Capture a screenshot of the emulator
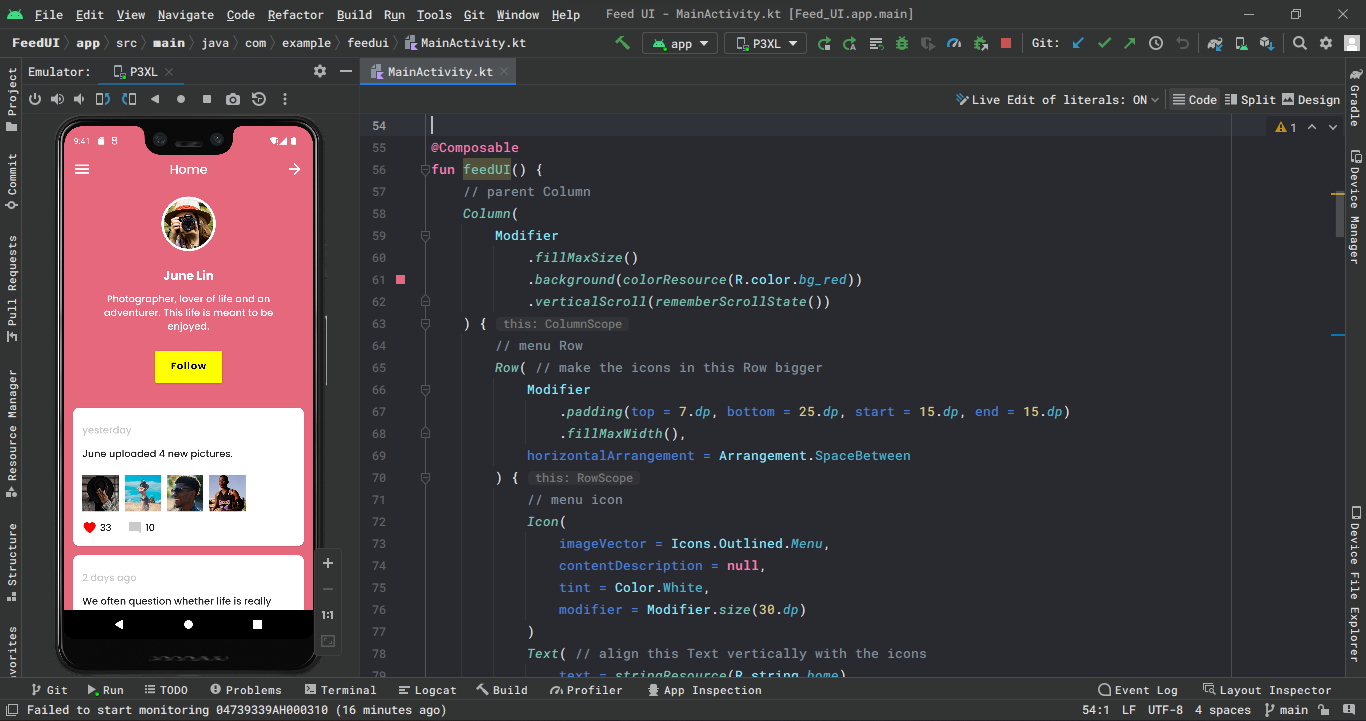1366x721 pixels. (233, 99)
